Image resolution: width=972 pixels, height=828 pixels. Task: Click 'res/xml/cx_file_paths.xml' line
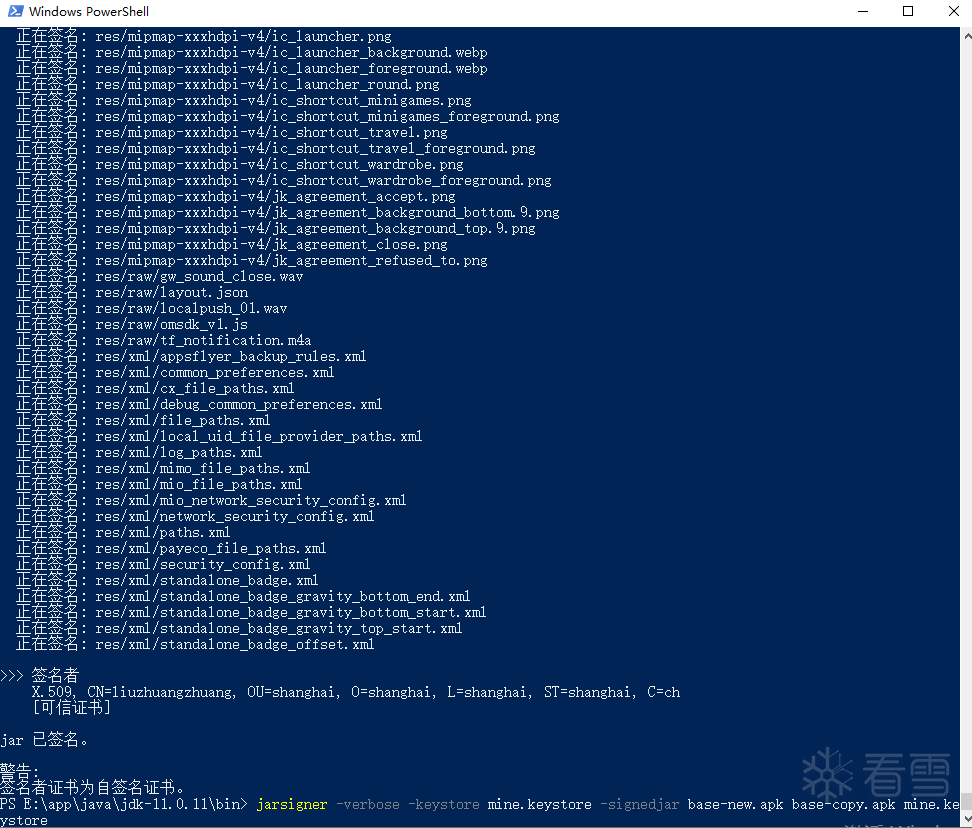point(156,389)
